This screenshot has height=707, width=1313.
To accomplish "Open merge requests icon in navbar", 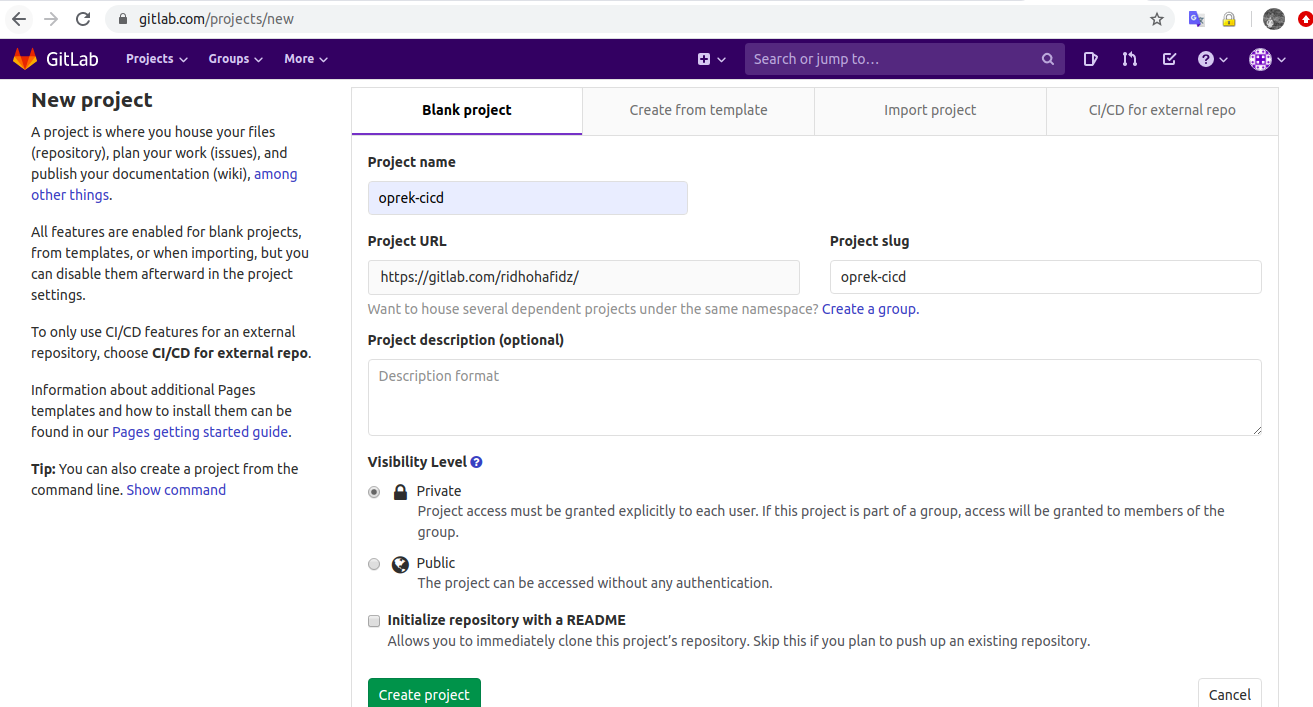I will 1130,59.
